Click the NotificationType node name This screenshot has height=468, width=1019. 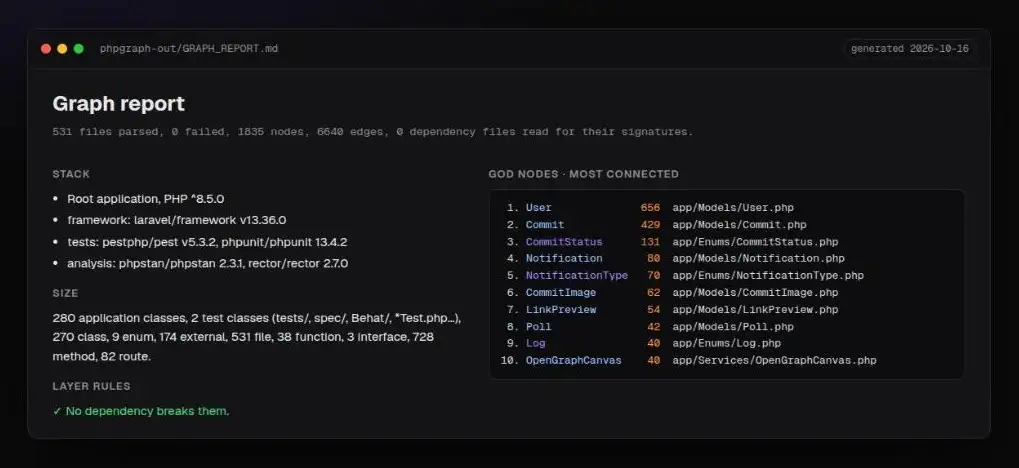576,276
